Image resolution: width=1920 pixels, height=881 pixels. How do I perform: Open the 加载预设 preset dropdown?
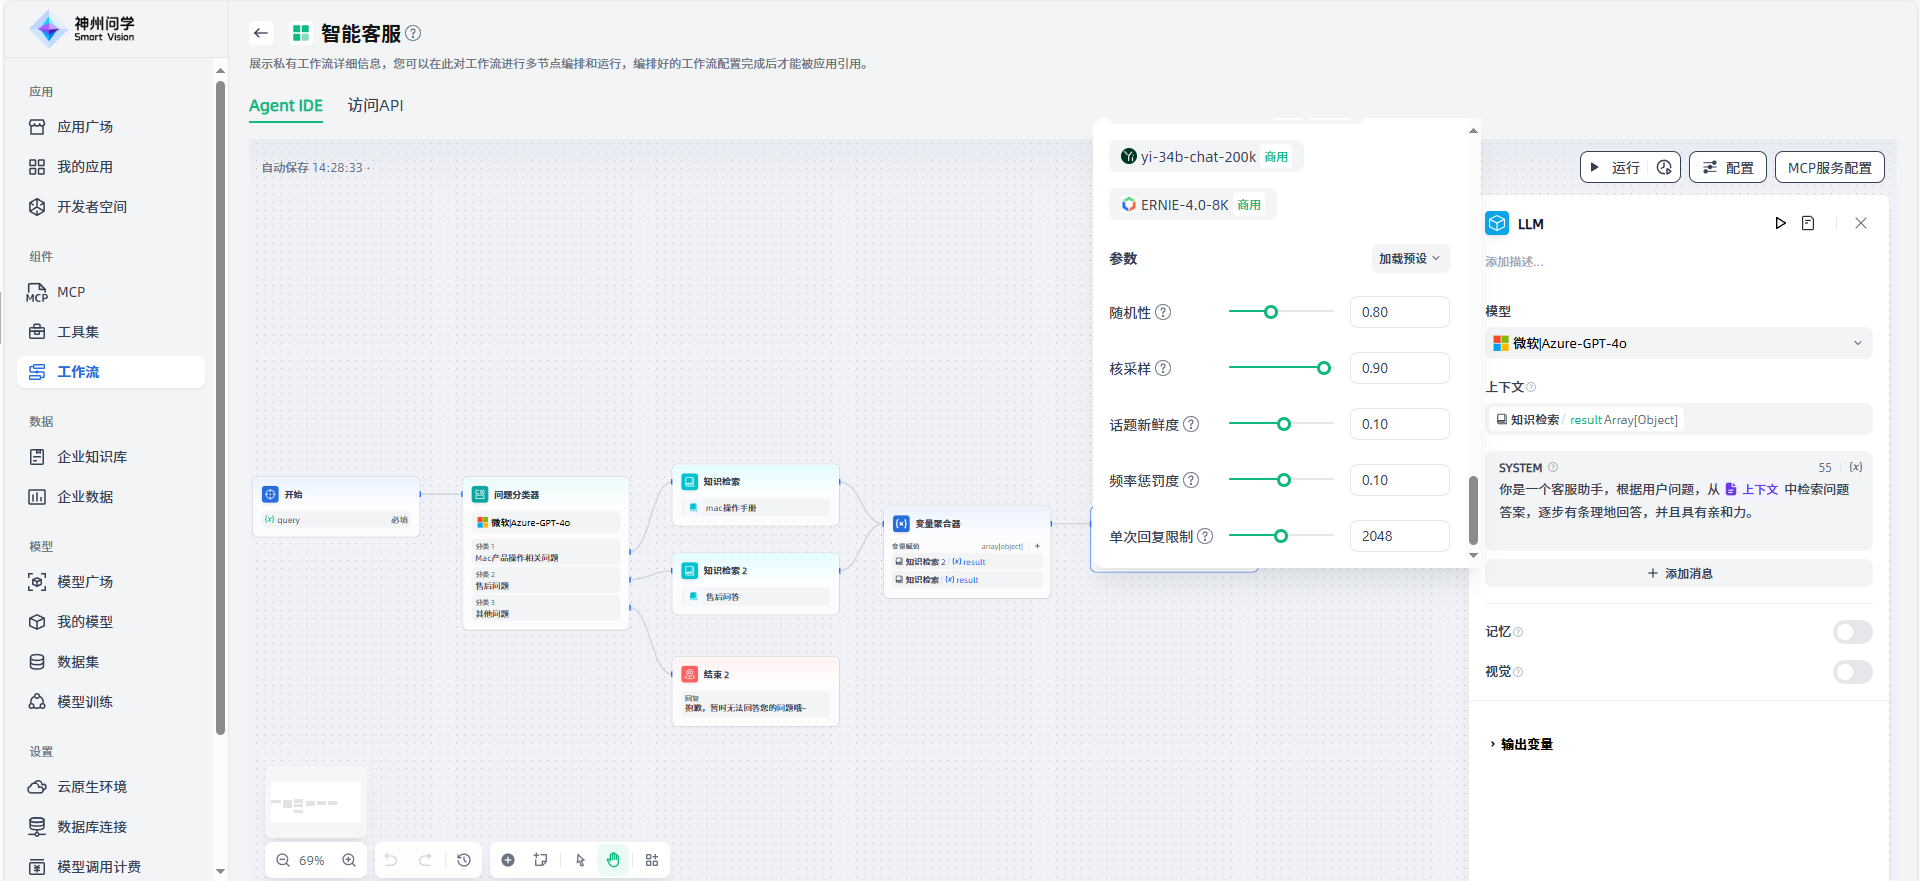1409,258
